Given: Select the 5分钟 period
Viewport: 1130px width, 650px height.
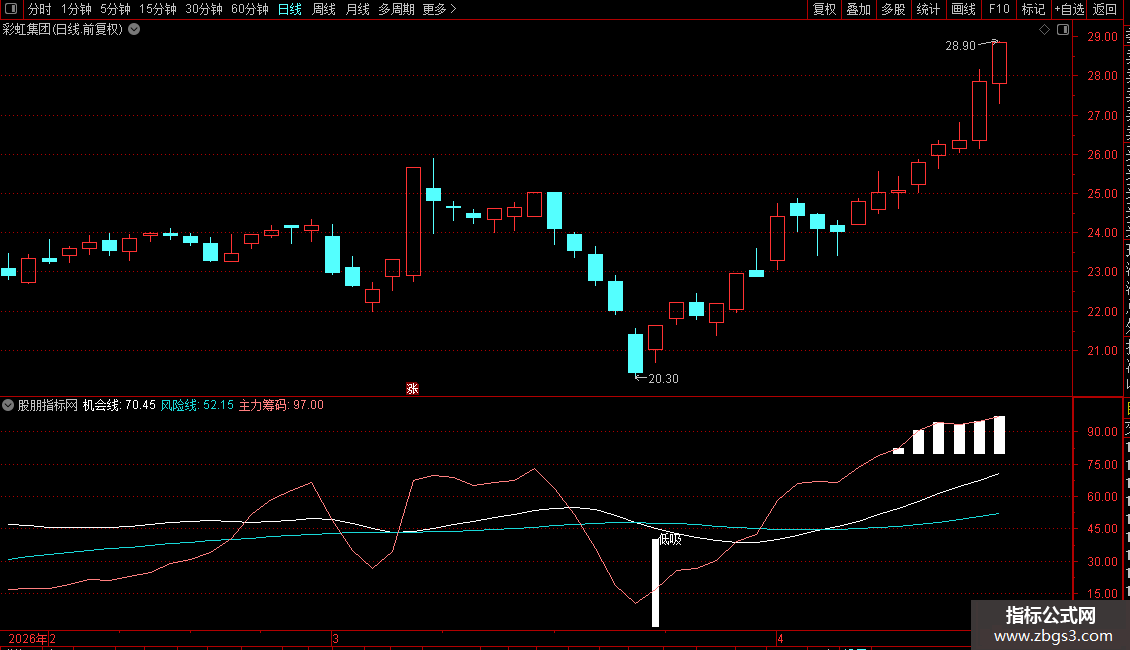Looking at the screenshot, I should click(115, 9).
